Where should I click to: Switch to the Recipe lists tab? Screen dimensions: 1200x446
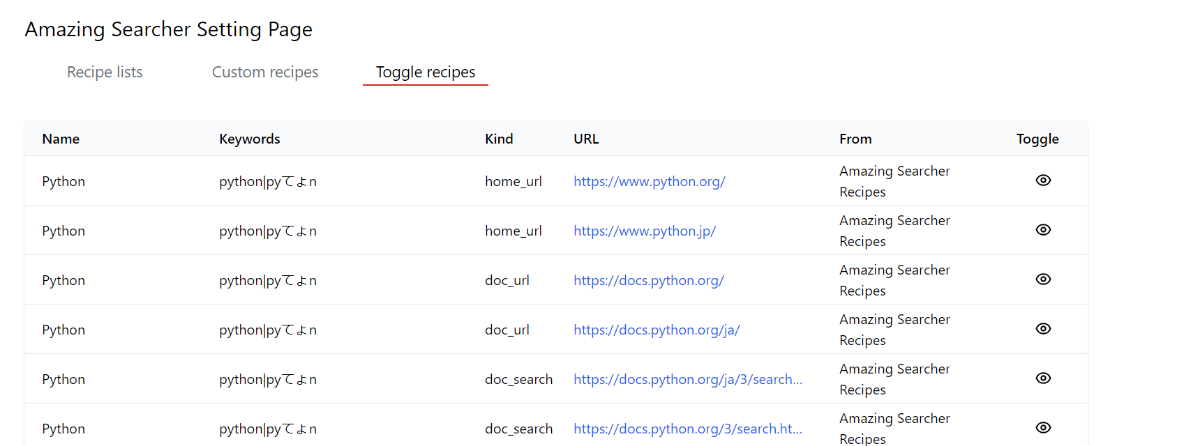[x=105, y=72]
